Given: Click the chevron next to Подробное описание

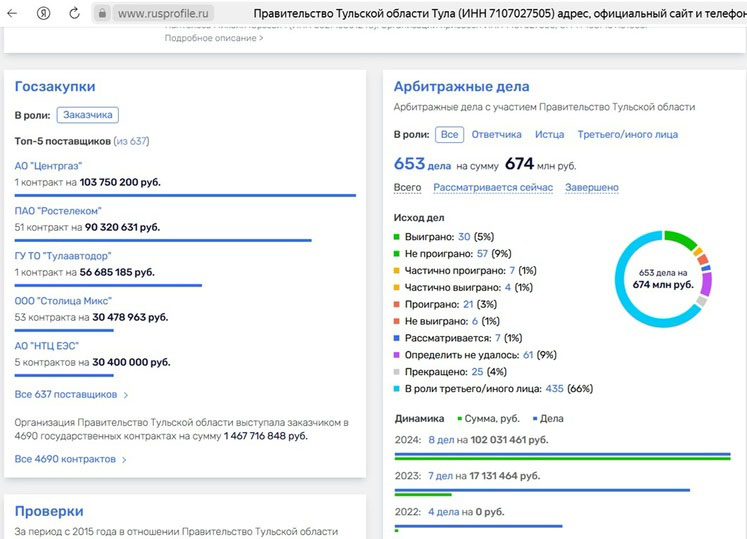Looking at the screenshot, I should tap(261, 38).
